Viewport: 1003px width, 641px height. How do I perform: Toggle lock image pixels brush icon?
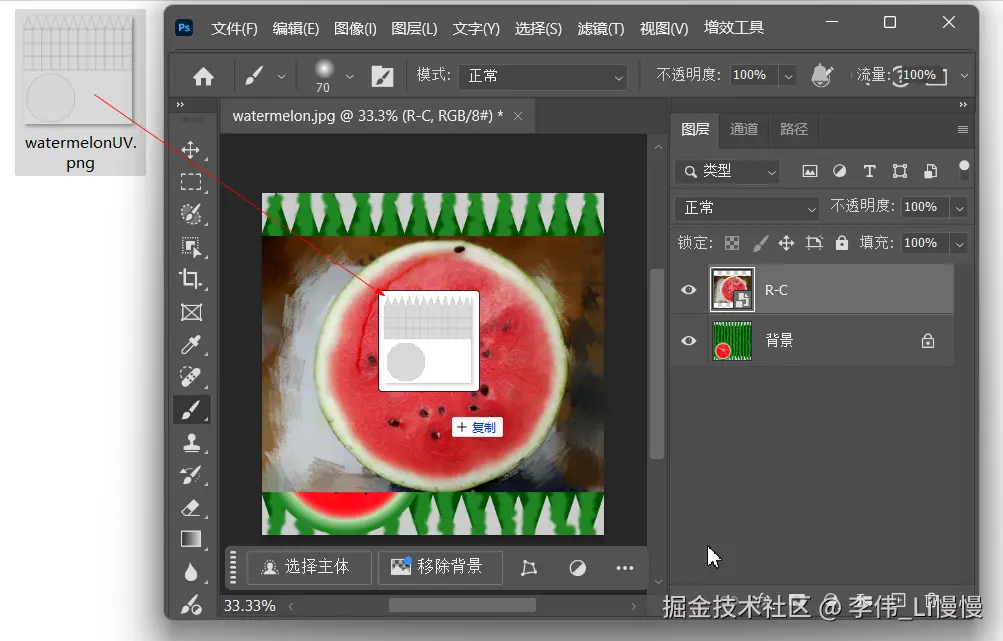(x=760, y=243)
